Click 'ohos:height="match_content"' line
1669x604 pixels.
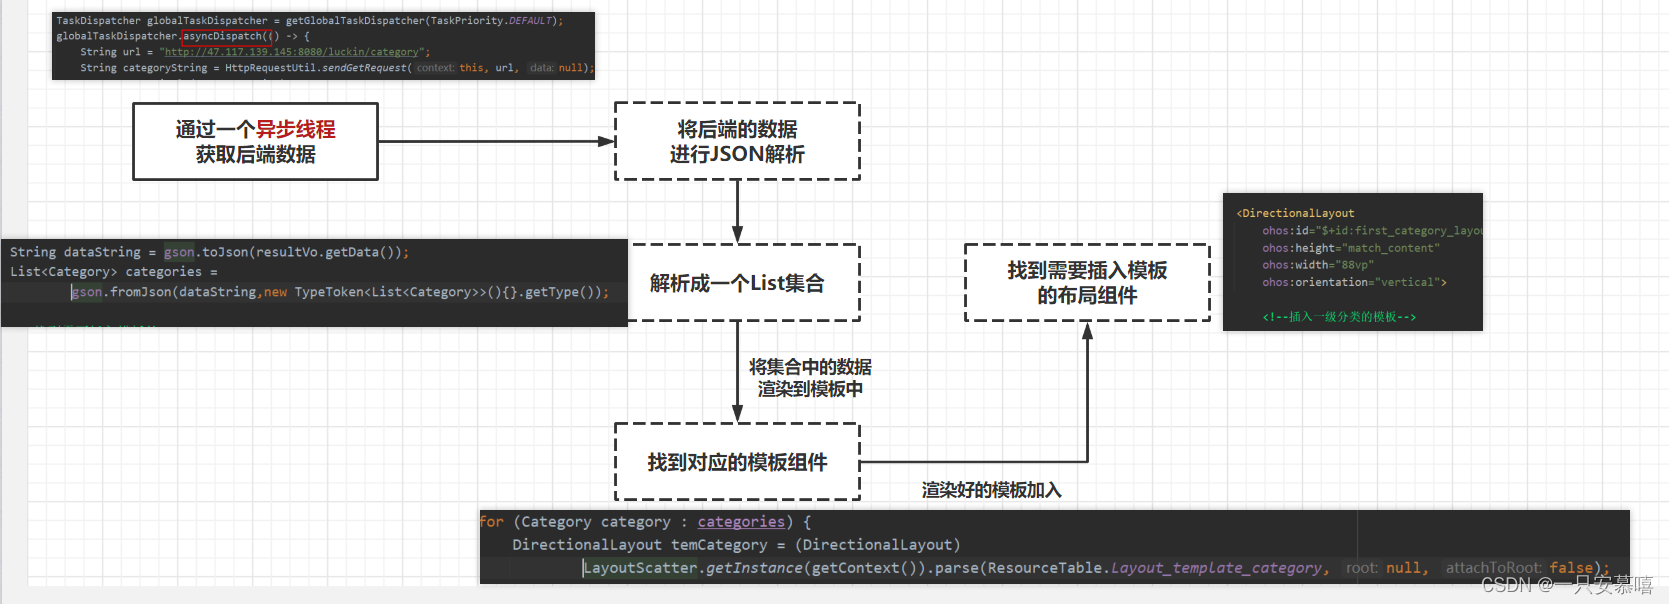pos(1351,248)
